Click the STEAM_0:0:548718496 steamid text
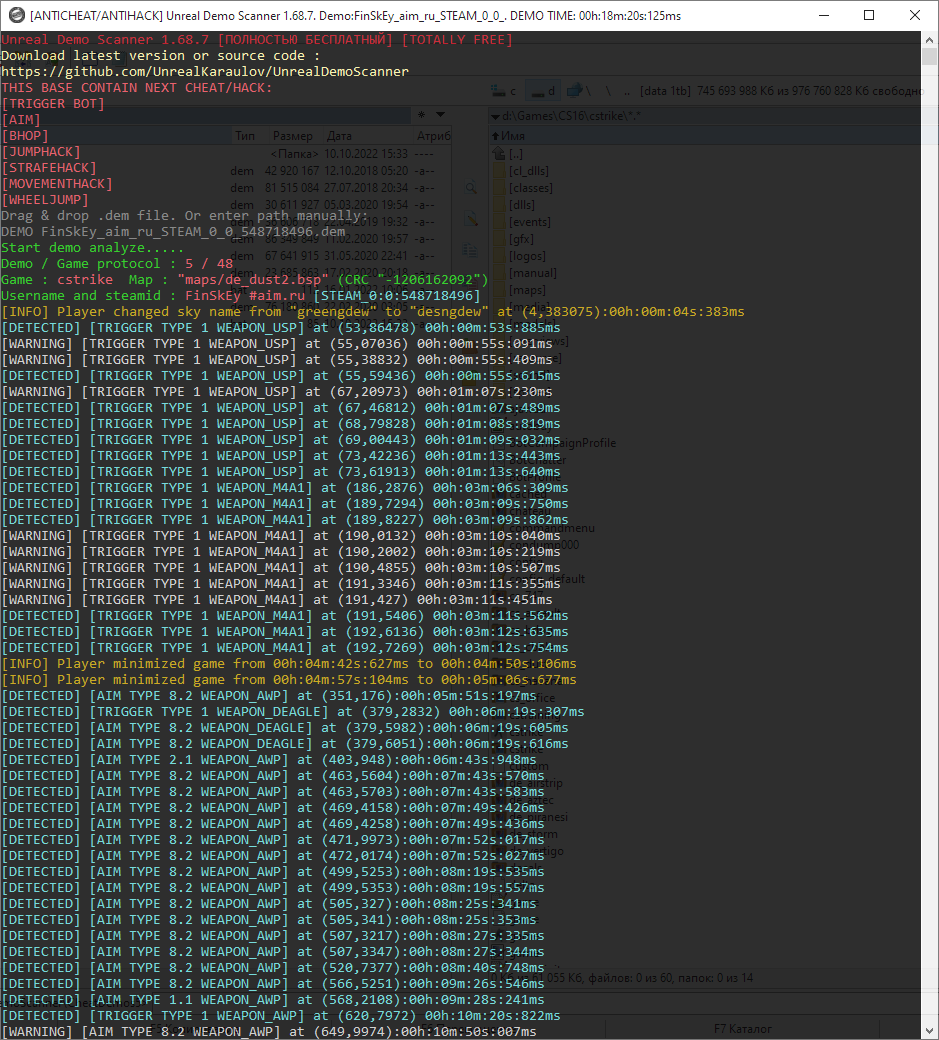The height and width of the screenshot is (1040, 939). tap(397, 295)
